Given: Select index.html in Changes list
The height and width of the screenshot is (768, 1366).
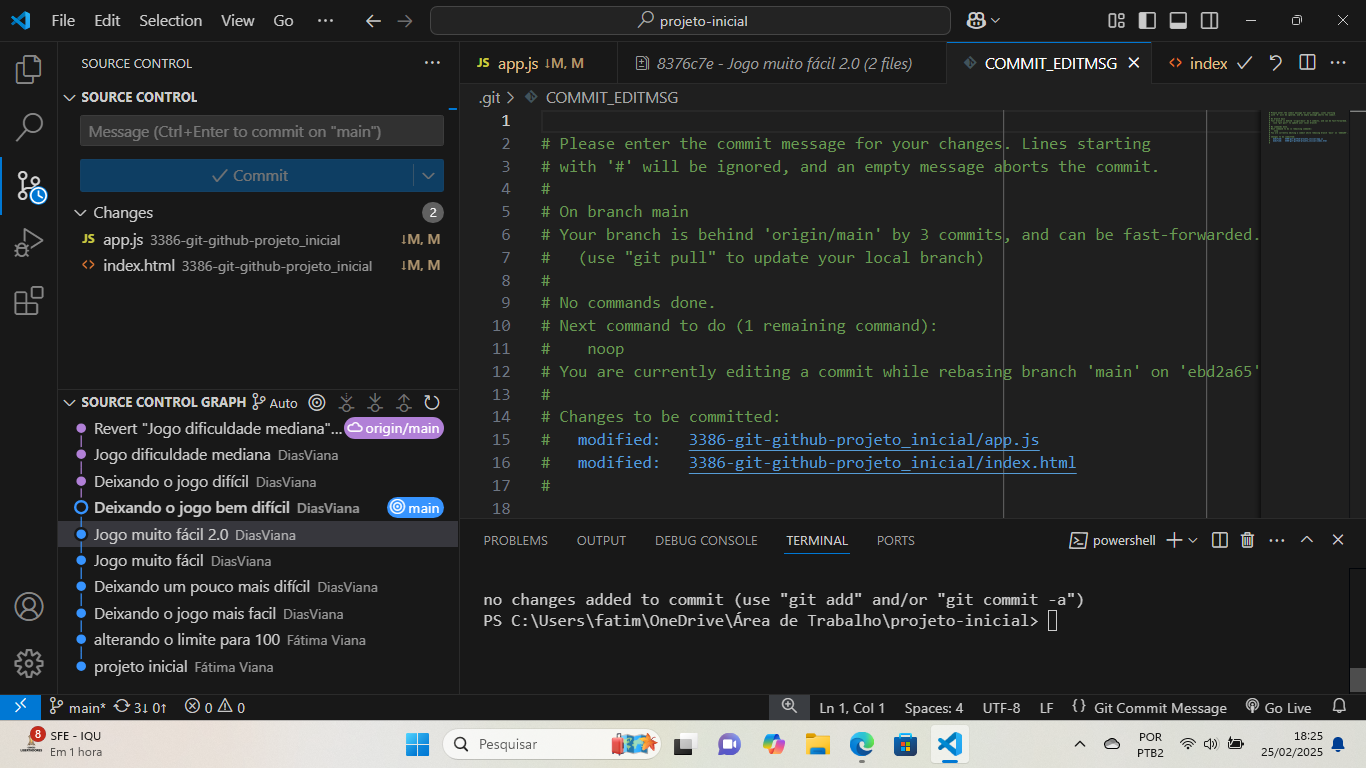Looking at the screenshot, I should pyautogui.click(x=258, y=266).
